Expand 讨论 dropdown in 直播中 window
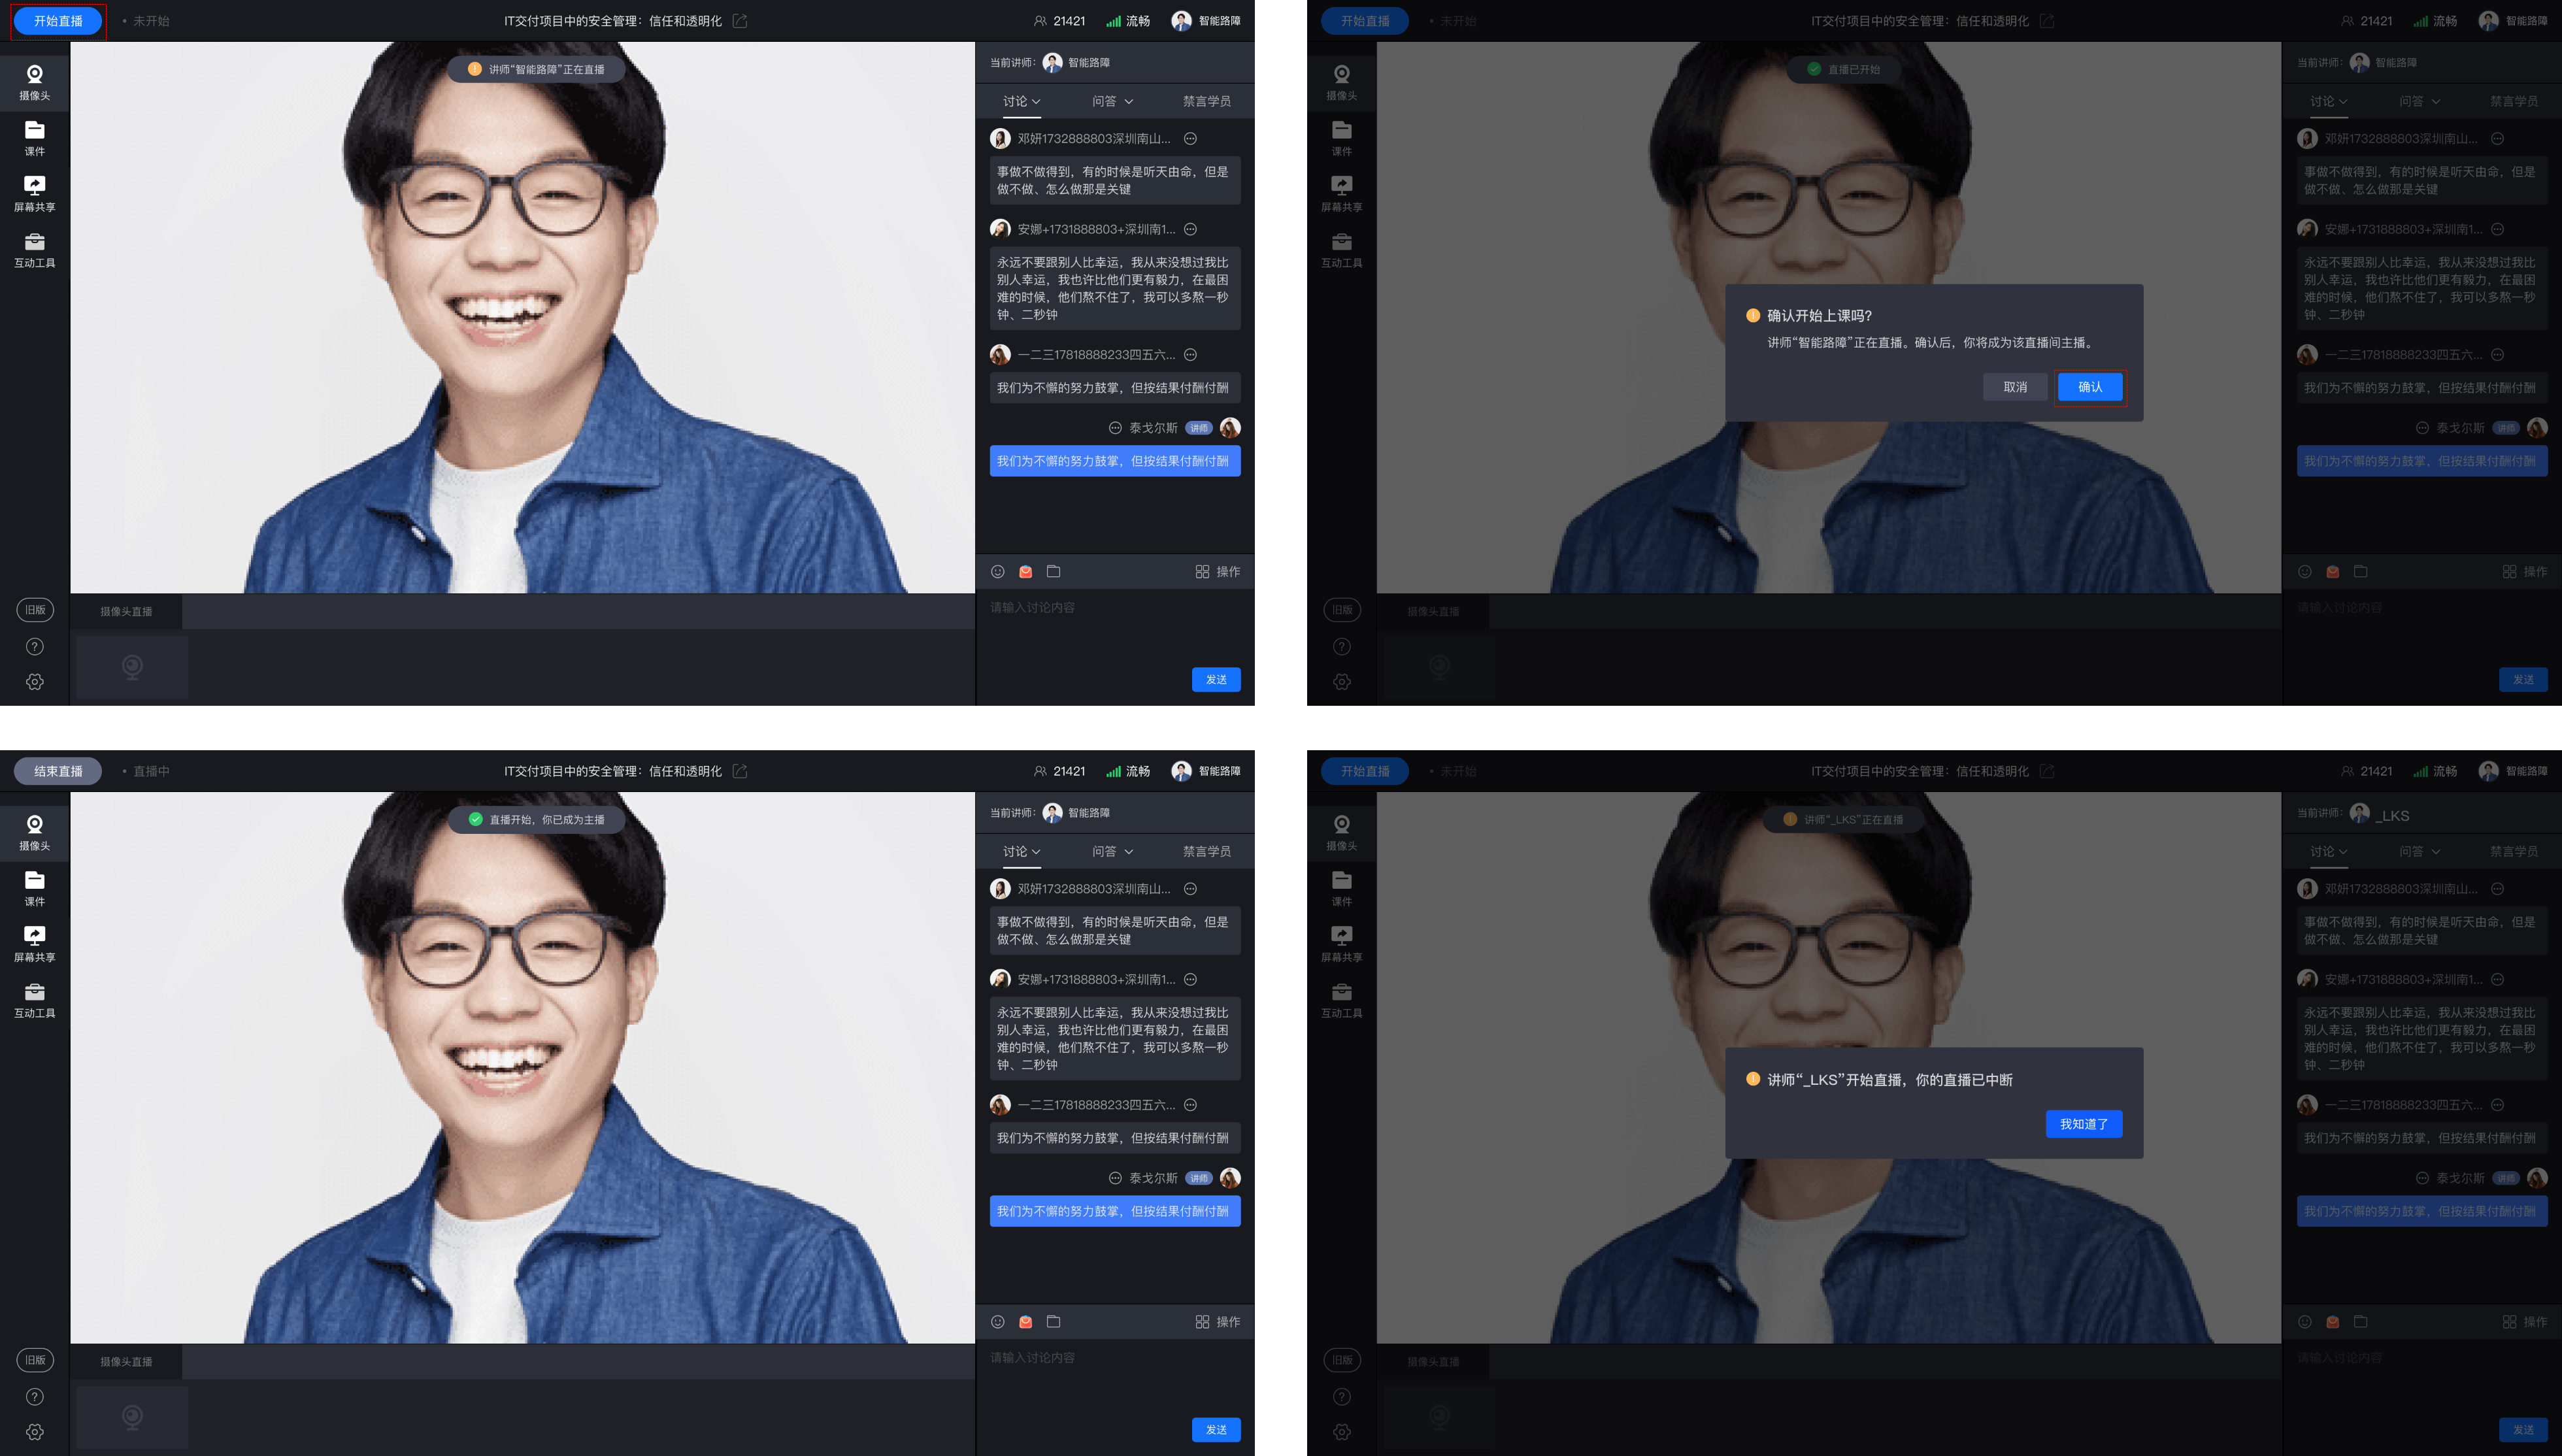2562x1456 pixels. pyautogui.click(x=1022, y=851)
